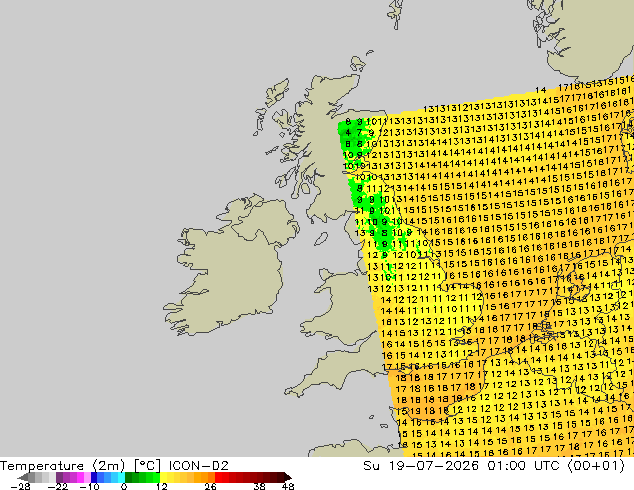Click the '[°C]' unit label
The width and height of the screenshot is (634, 490).
point(147,466)
